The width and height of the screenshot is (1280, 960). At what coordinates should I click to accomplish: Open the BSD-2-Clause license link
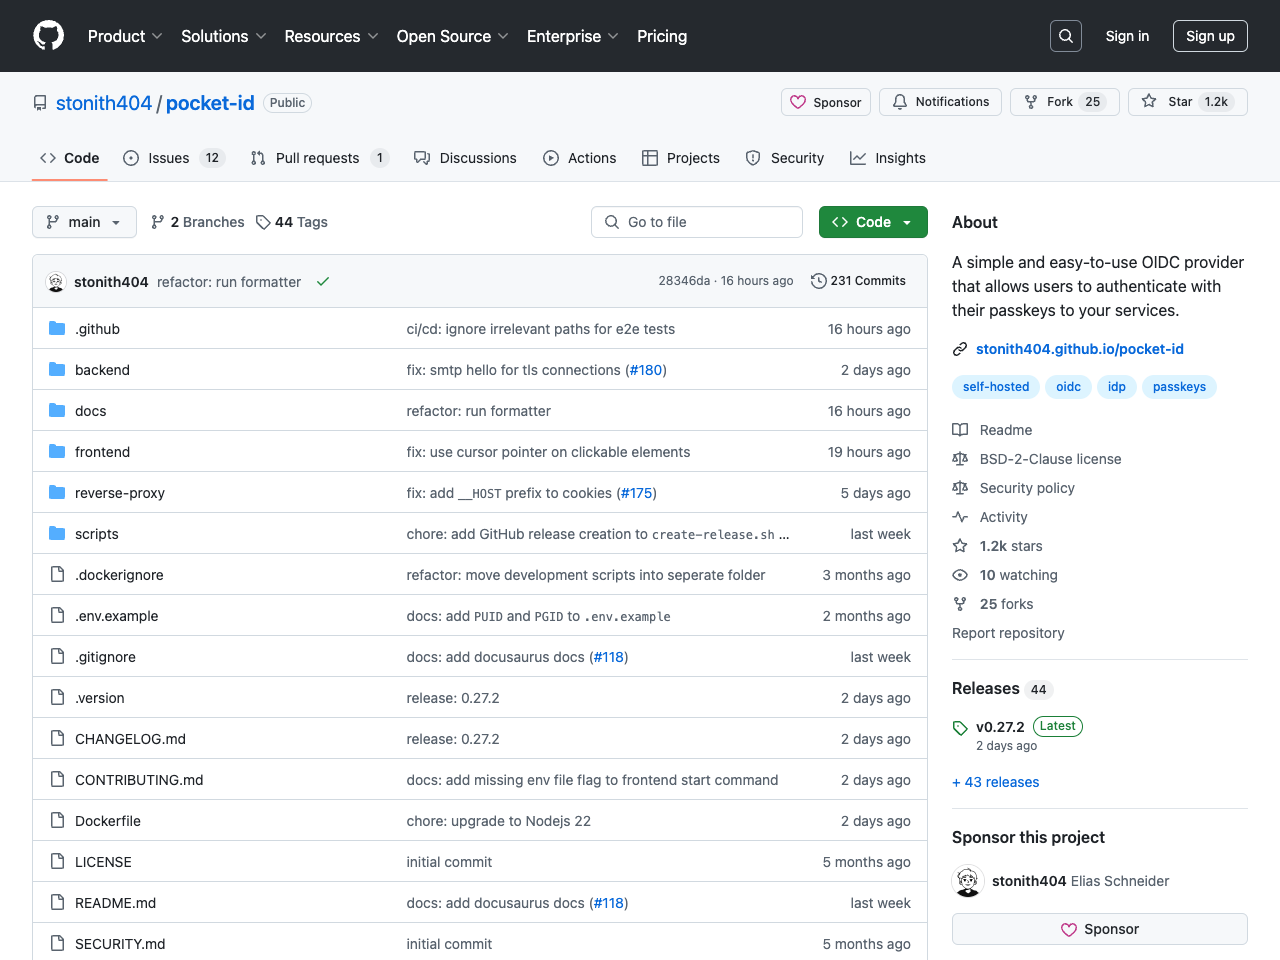click(x=1037, y=459)
